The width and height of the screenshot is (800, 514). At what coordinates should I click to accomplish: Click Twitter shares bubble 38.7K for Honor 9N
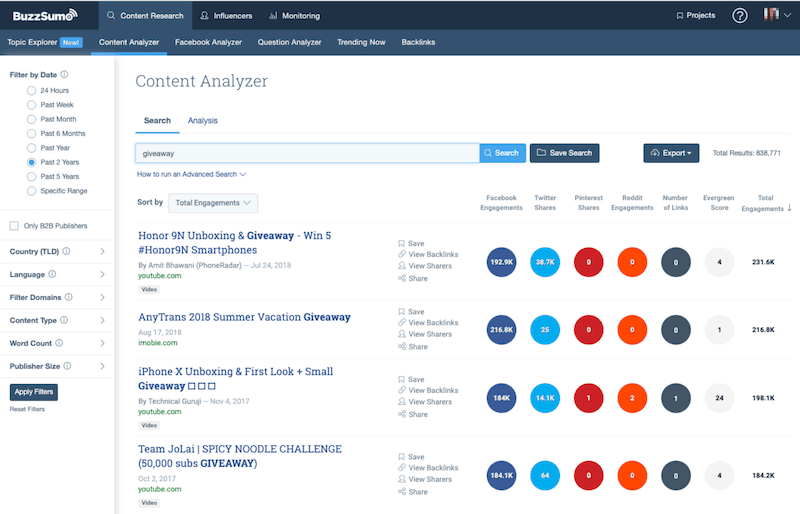click(x=545, y=262)
